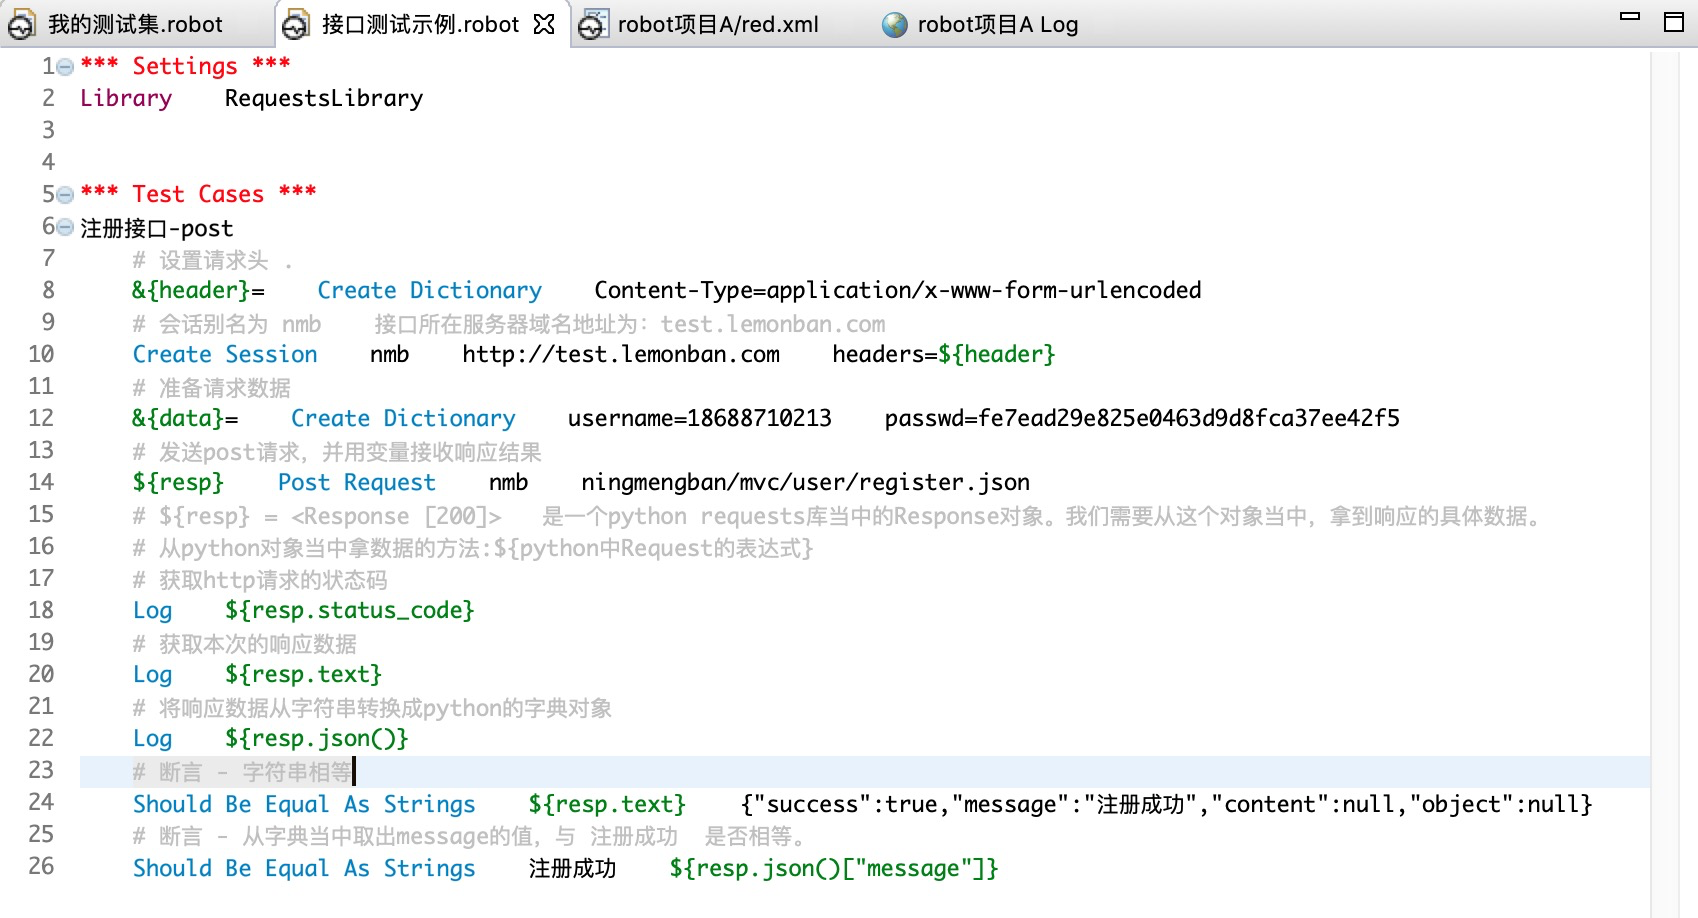Viewport: 1698px width, 918px height.
Task: Collapse the Test Cases section fold marker
Action: click(x=66, y=195)
